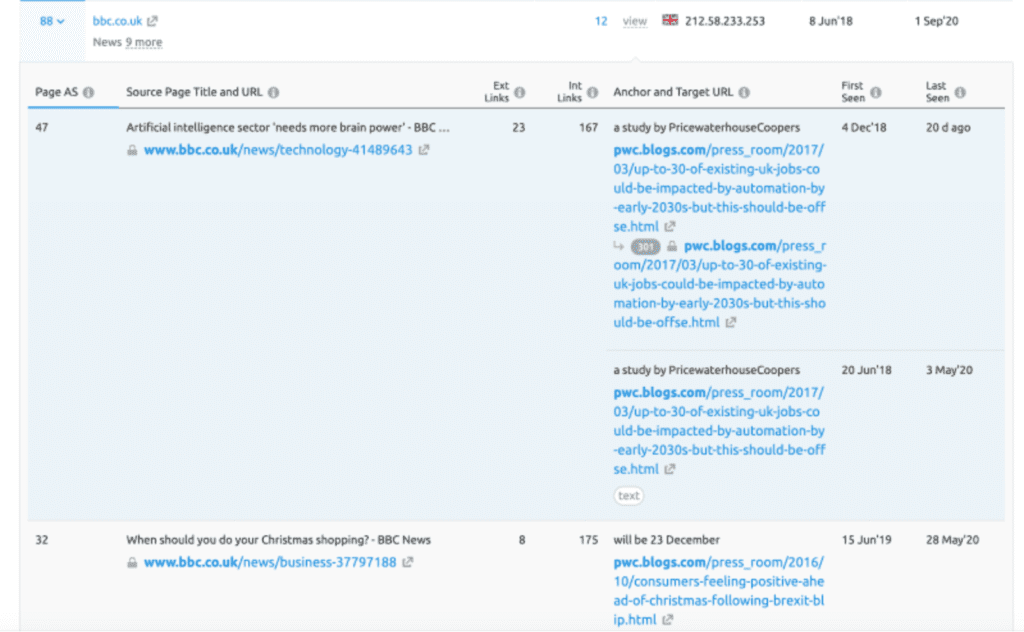Sort by Ext Links column header
The width and height of the screenshot is (1024, 632).
click(x=497, y=92)
